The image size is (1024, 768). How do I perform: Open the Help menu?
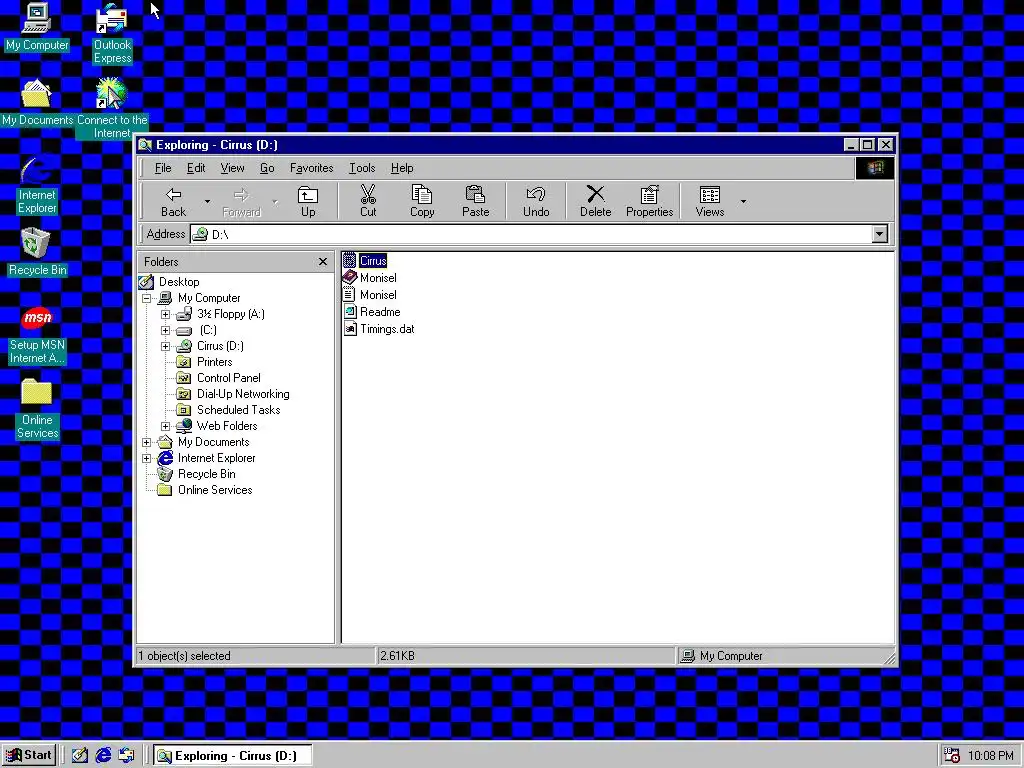[402, 168]
